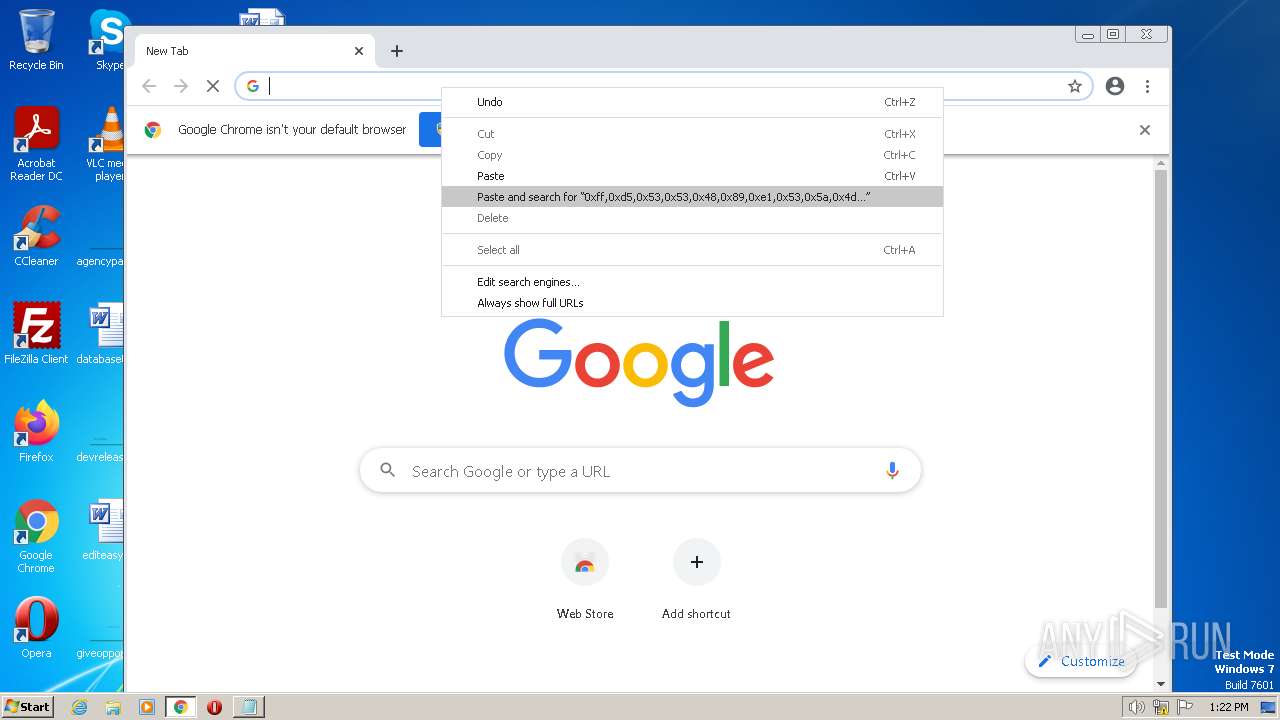Viewport: 1280px width, 720px height.
Task: Switch to Chrome taskbar button
Action: coord(180,707)
